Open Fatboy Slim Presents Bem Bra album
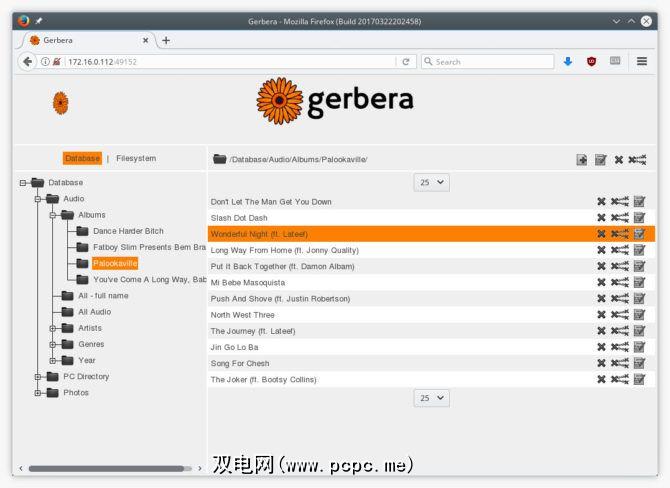This screenshot has width=670, height=488. click(x=150, y=247)
